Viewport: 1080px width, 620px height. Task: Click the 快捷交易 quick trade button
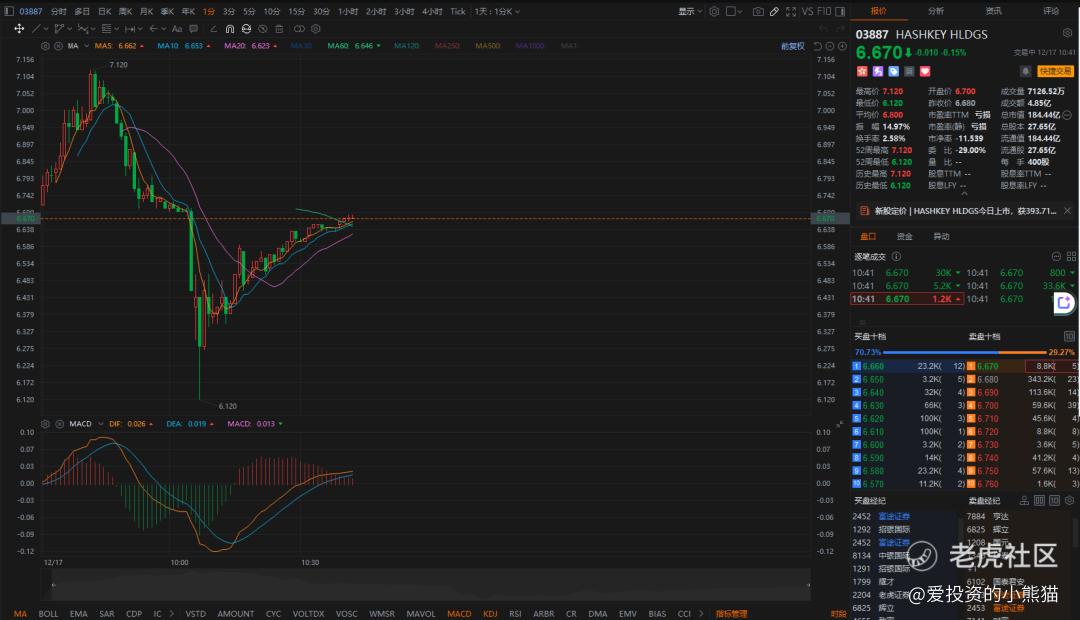tap(1055, 71)
